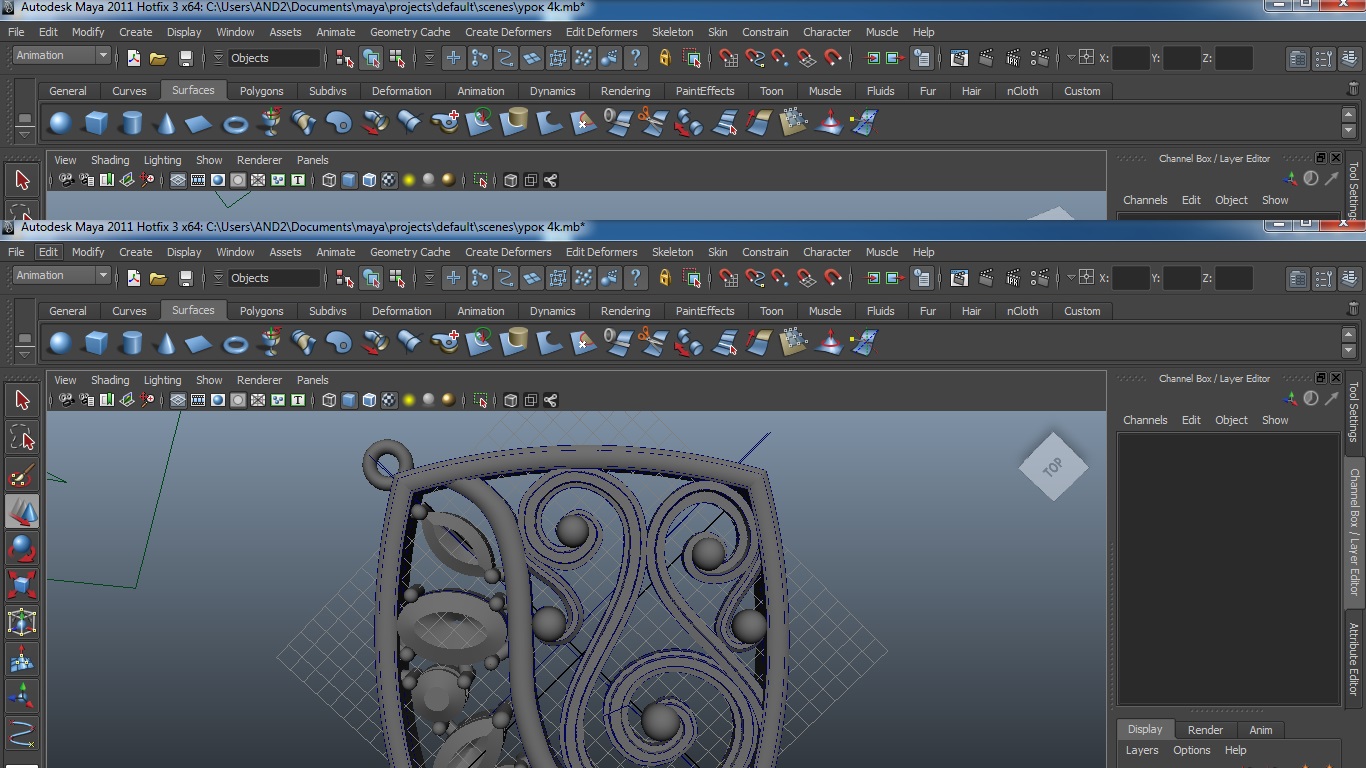This screenshot has height=768, width=1366.
Task: Toggle lock selection padlock in lower window
Action: (x=664, y=278)
